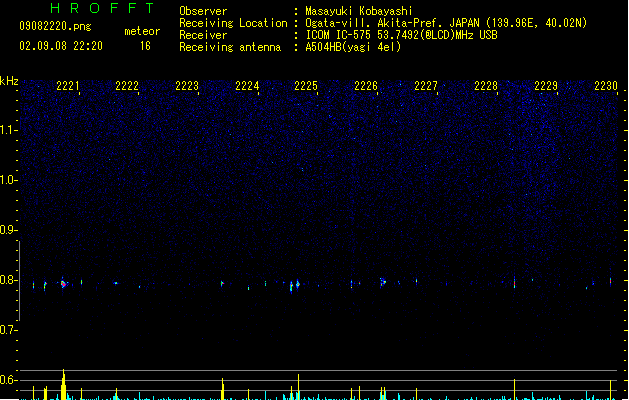
Task: Click the Observer label
Action: coord(203,11)
